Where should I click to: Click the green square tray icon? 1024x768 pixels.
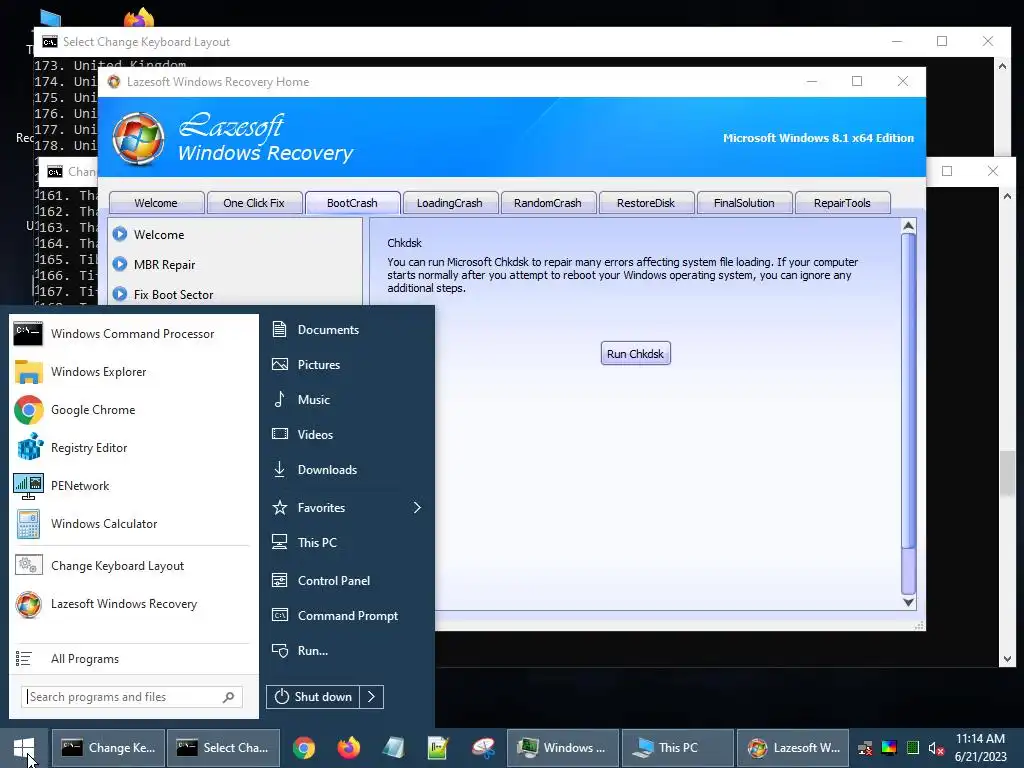coord(913,748)
